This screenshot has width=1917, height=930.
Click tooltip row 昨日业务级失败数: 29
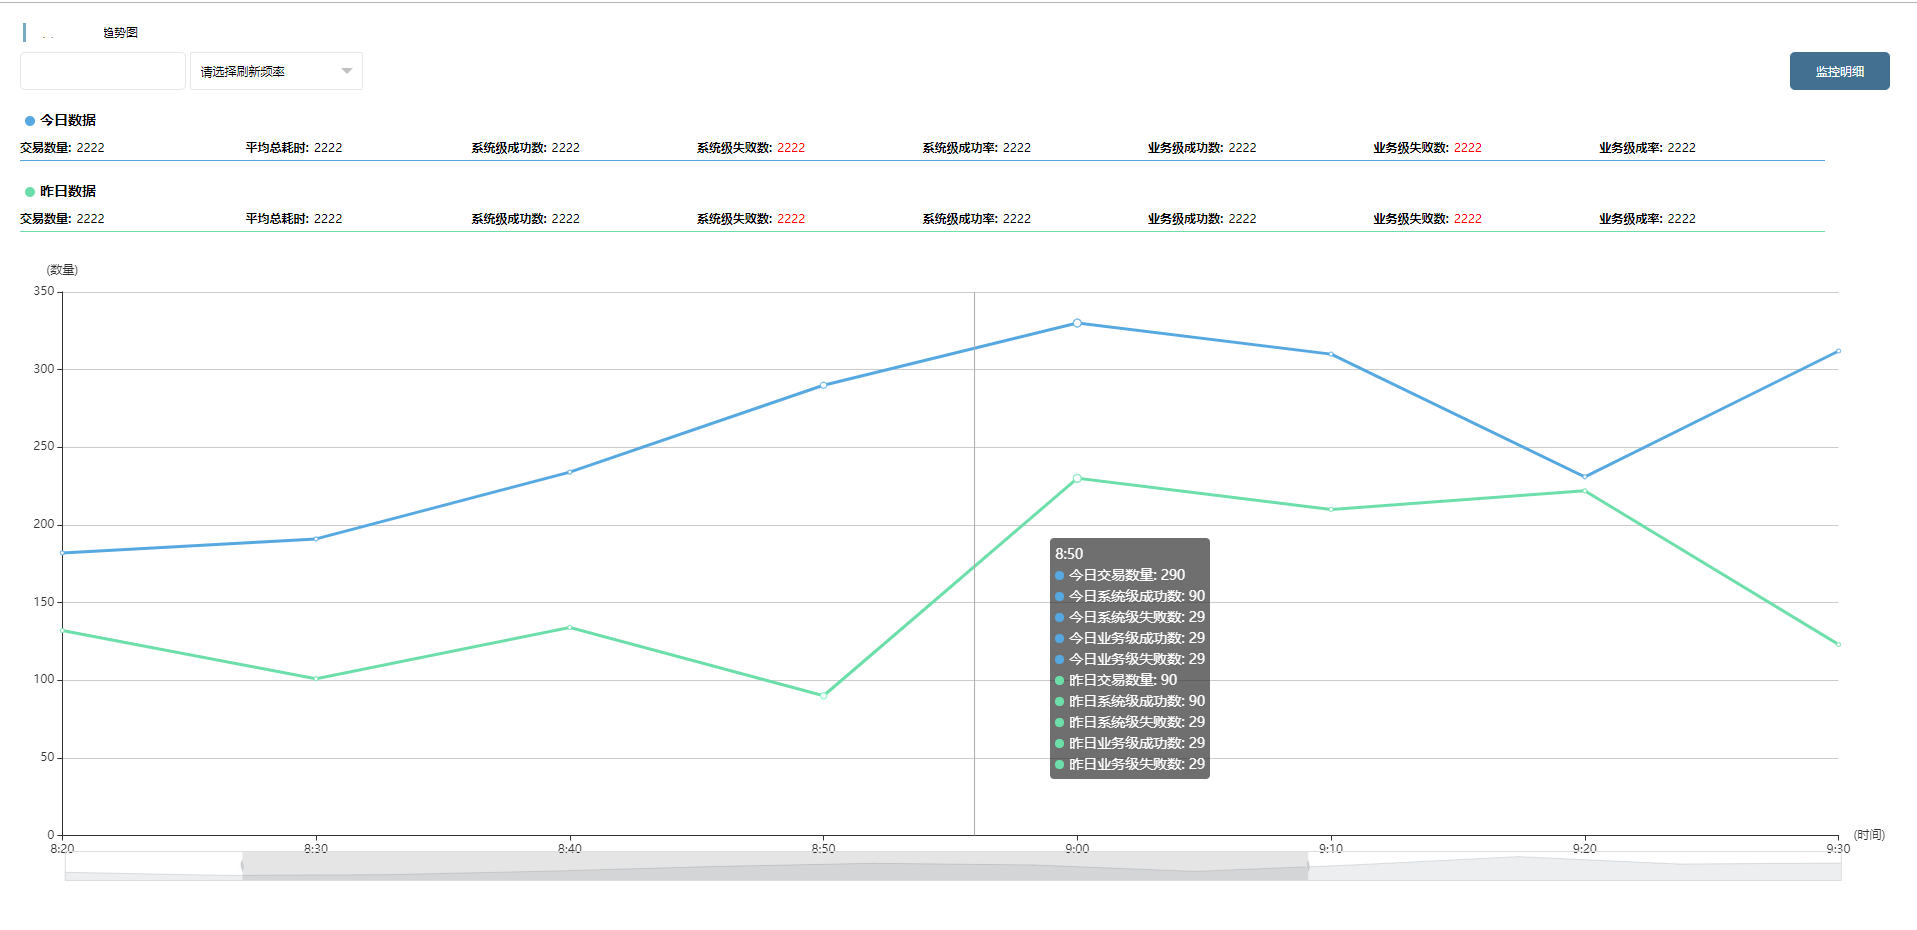coord(1130,764)
